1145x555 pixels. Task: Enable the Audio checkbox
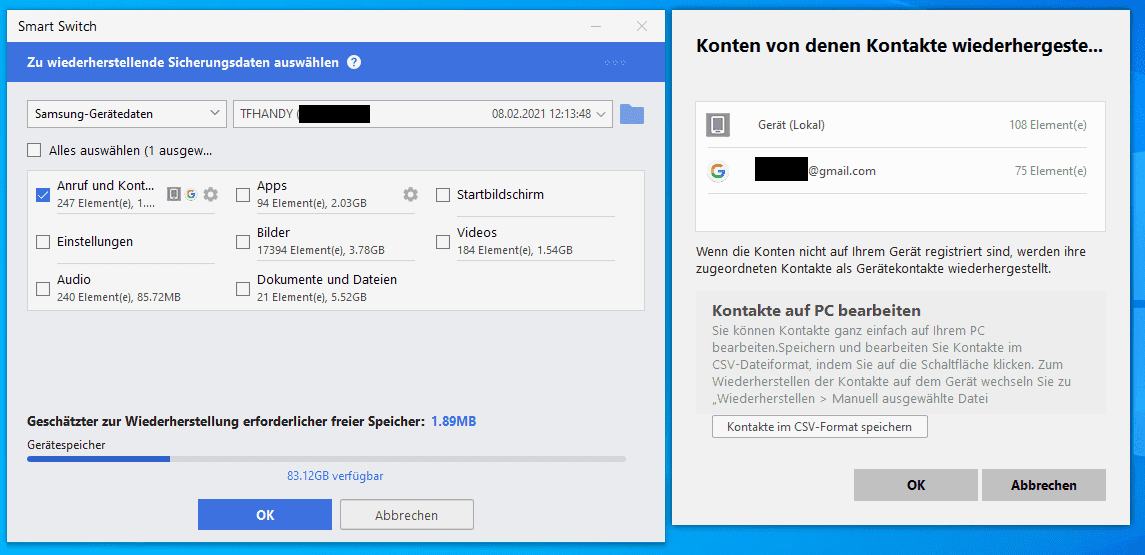(x=42, y=288)
